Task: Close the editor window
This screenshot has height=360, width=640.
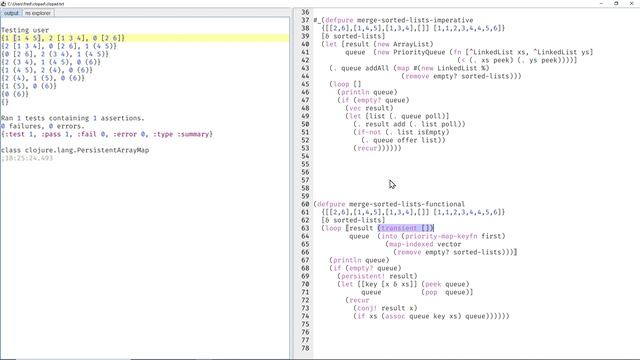Action: [631, 3]
